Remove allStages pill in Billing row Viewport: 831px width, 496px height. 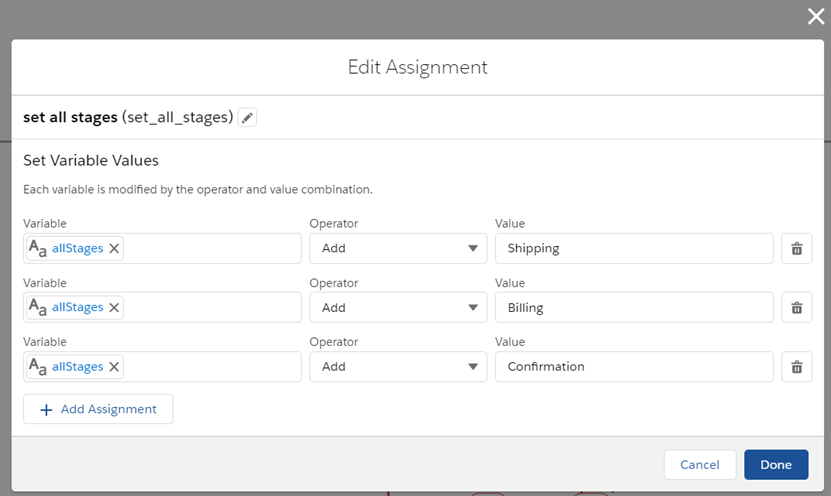(114, 307)
